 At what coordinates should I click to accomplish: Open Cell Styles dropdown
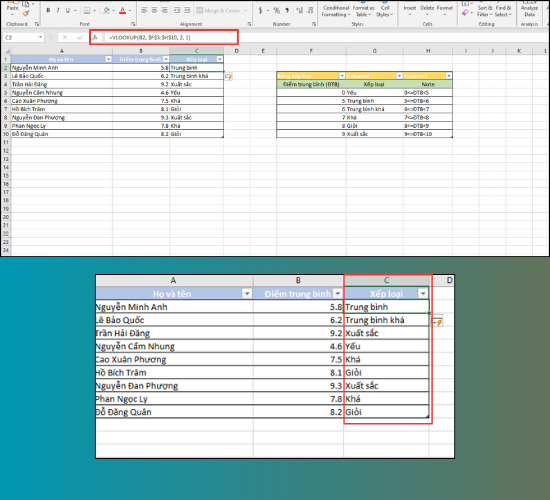coord(385,11)
